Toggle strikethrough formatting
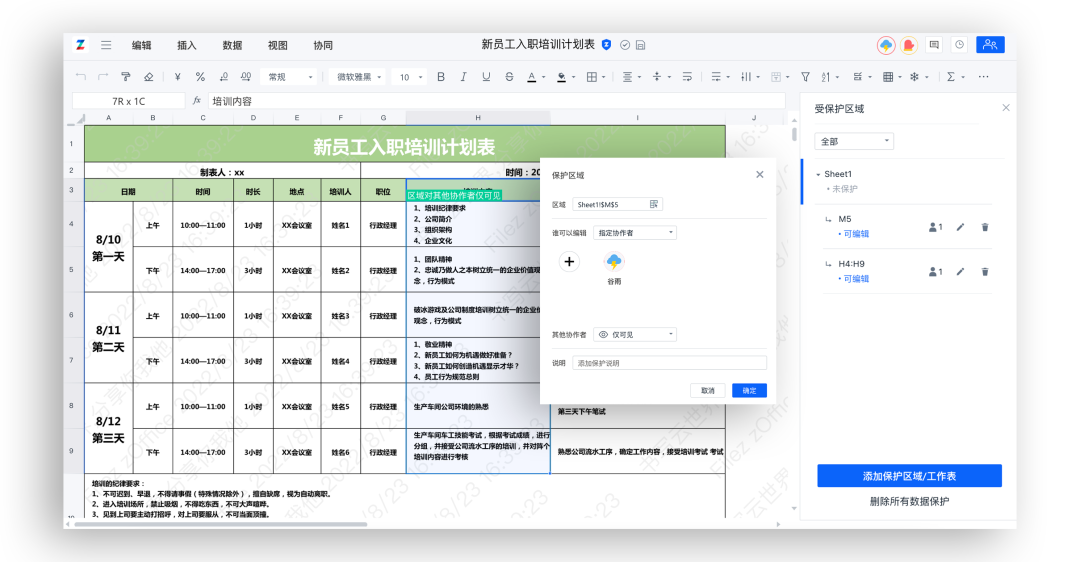Image resolution: width=1080 pixels, height=562 pixels. (x=509, y=76)
